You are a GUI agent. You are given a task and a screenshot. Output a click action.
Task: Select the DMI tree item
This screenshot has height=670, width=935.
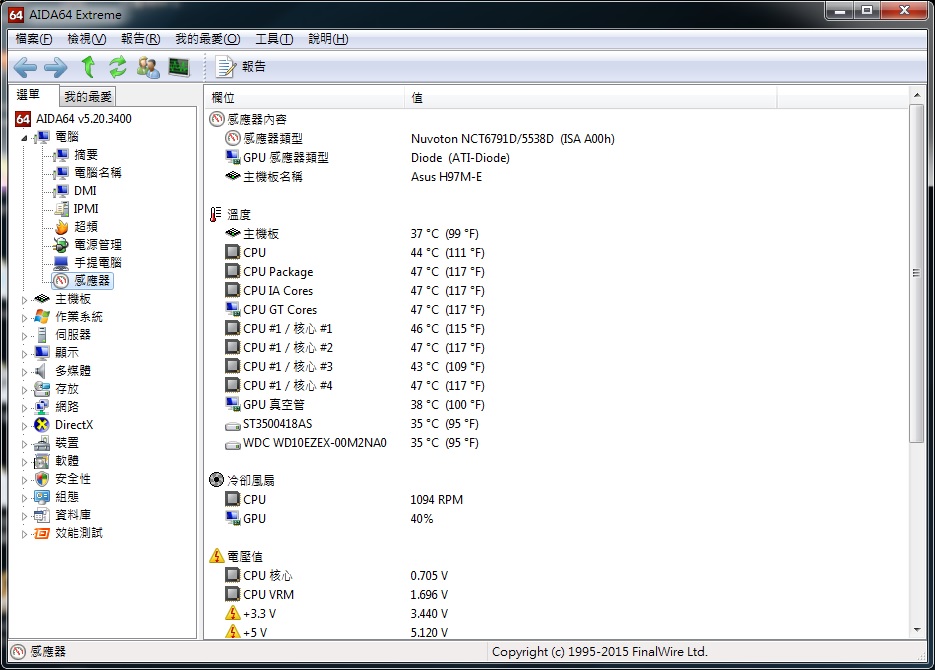(85, 191)
